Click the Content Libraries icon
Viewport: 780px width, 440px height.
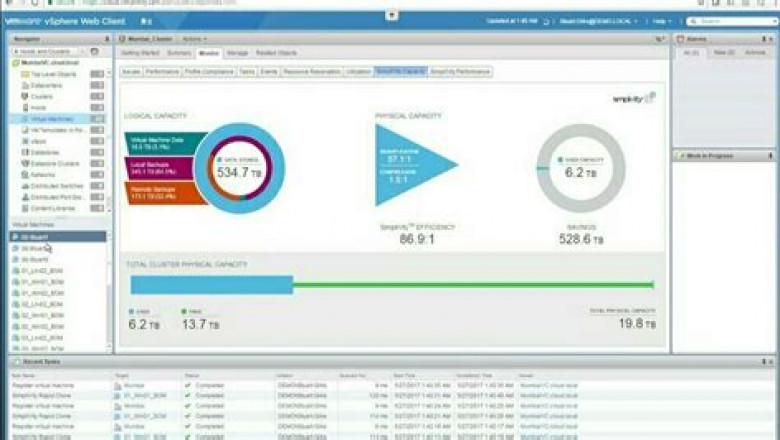pos(22,207)
